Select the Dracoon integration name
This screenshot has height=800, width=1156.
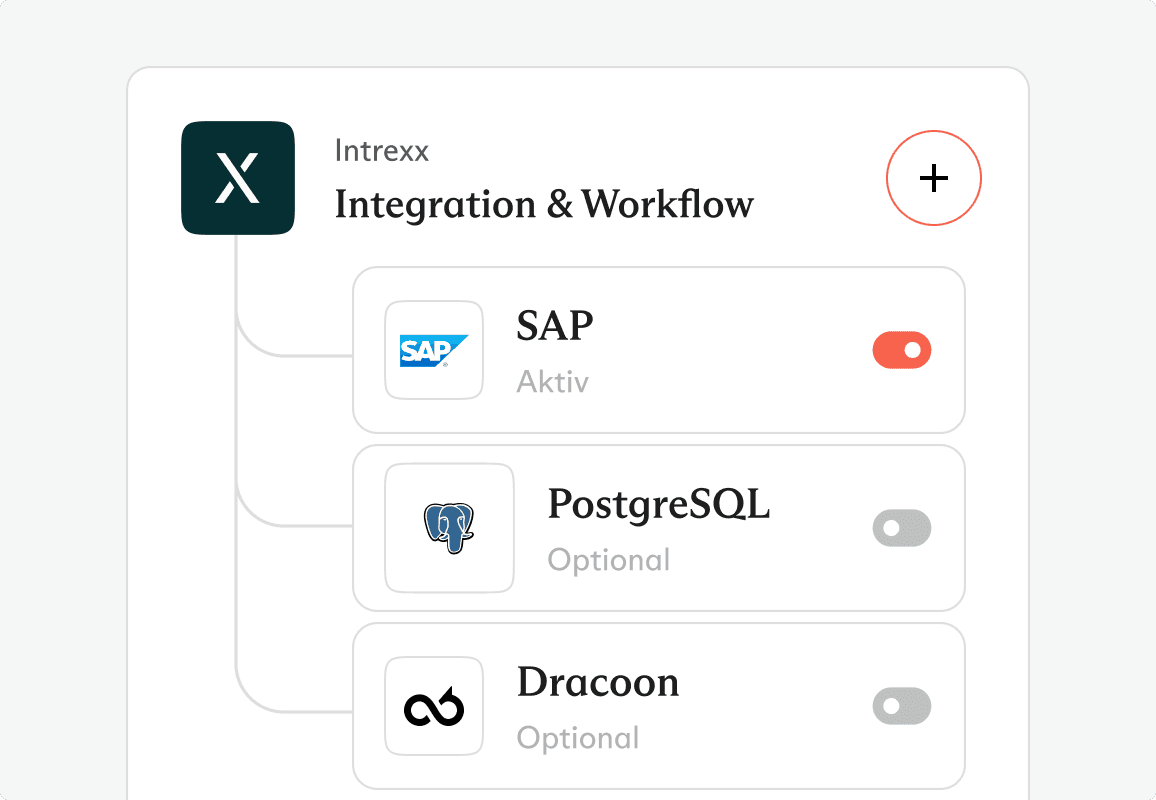coord(598,682)
